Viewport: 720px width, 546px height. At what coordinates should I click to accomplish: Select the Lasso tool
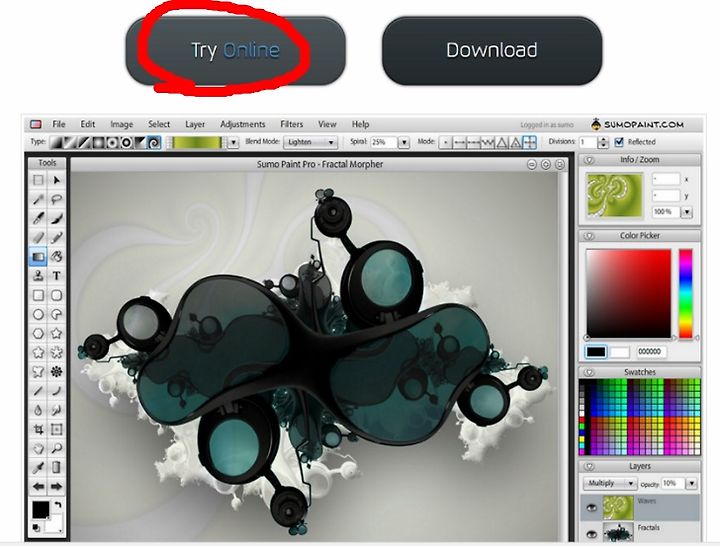tap(56, 199)
